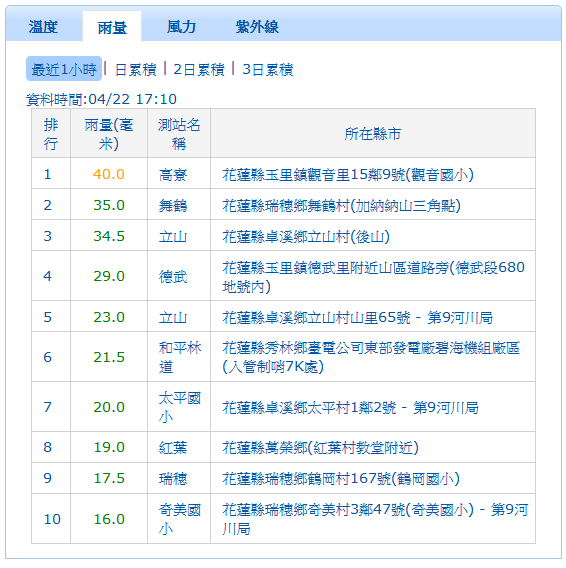Screen dimensions: 566x568
Task: Click address 花蓮縣卓溪鄉太平村1鄰2號
Action: (x=309, y=408)
